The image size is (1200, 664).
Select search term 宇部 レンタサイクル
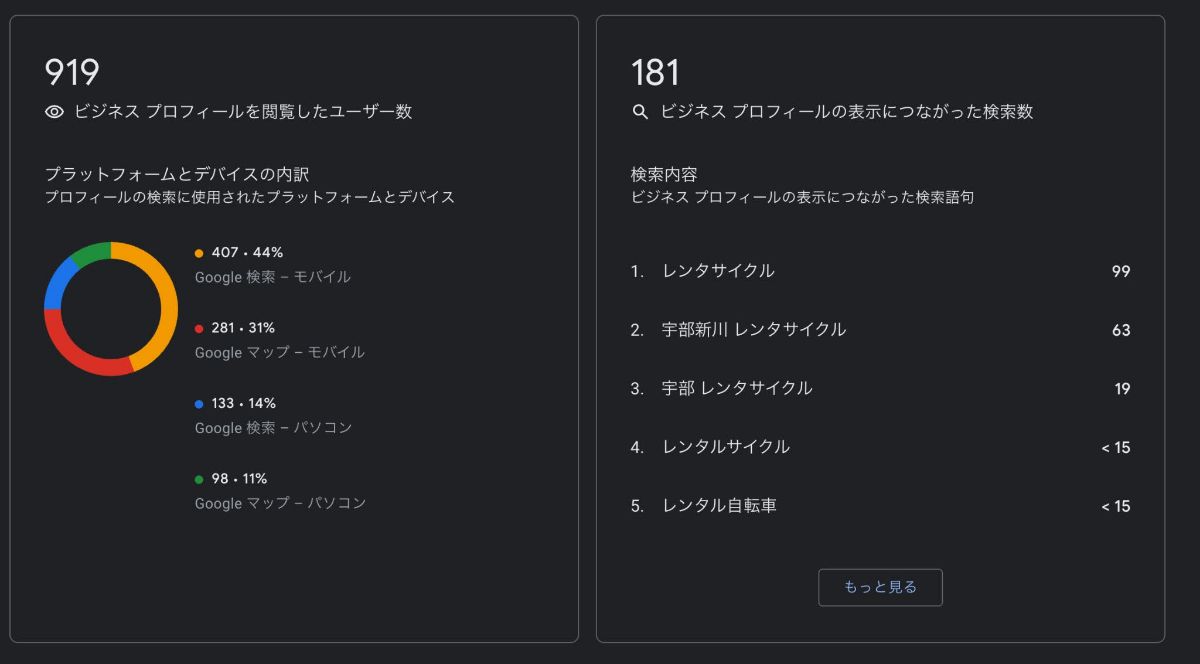pos(737,388)
